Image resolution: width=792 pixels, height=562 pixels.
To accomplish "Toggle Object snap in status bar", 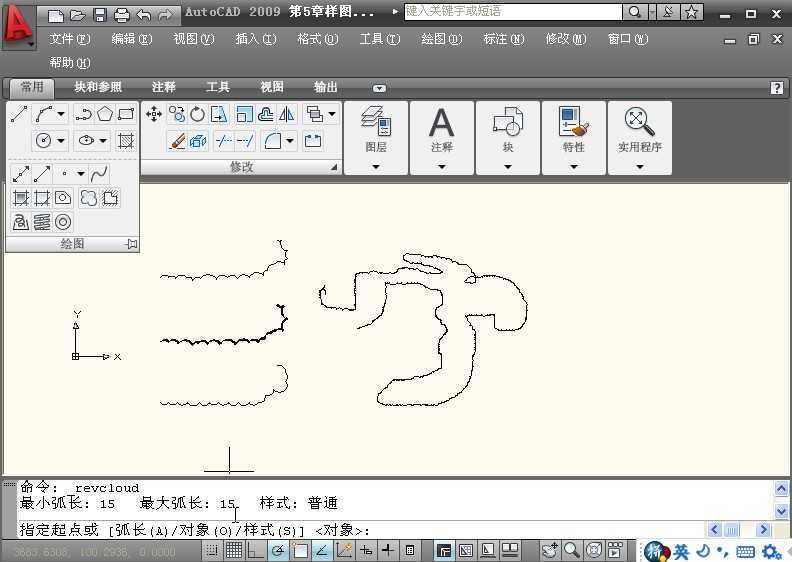I will (x=300, y=550).
